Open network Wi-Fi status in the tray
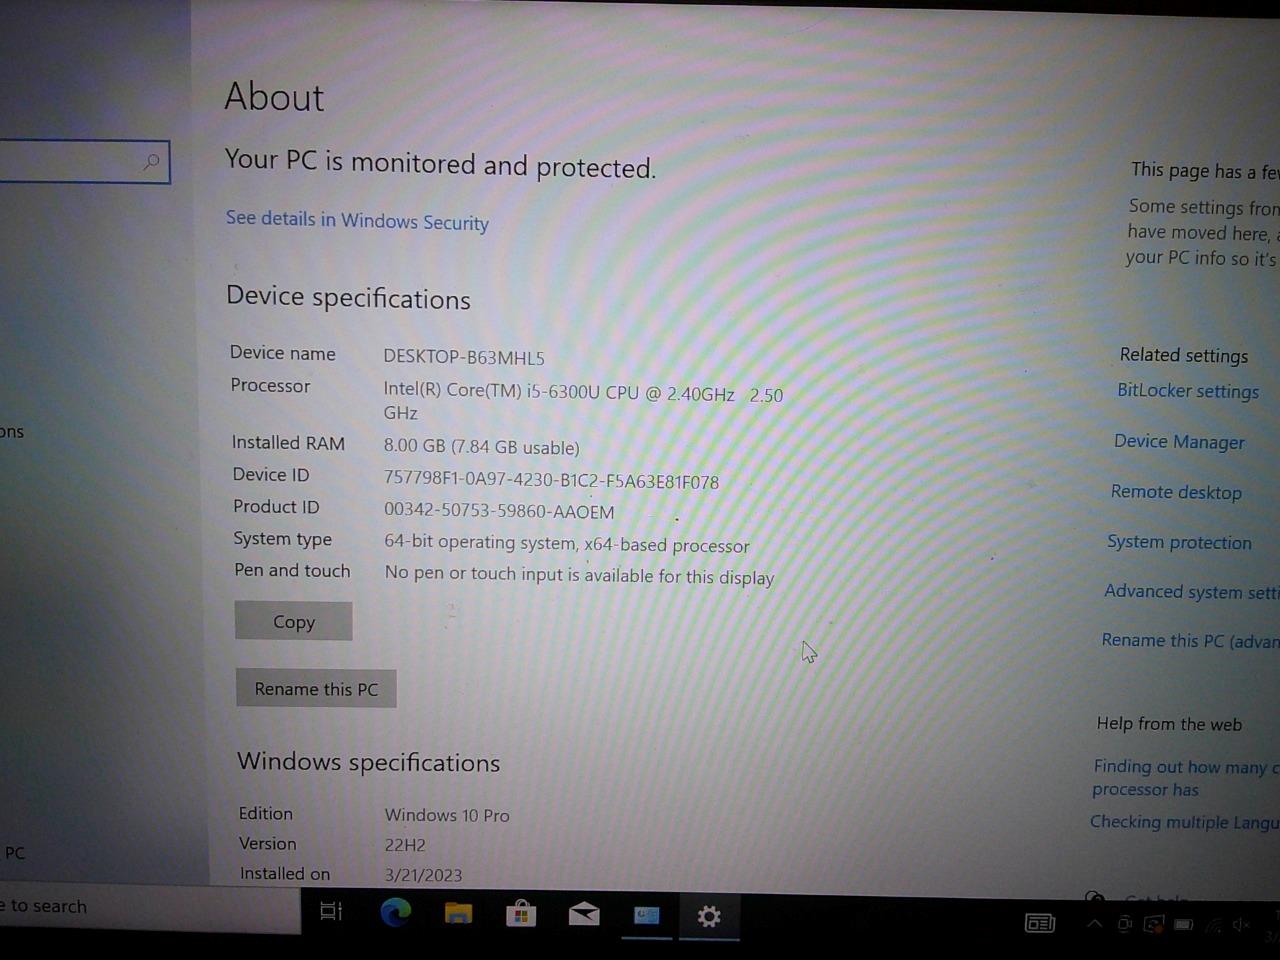 coord(1213,925)
